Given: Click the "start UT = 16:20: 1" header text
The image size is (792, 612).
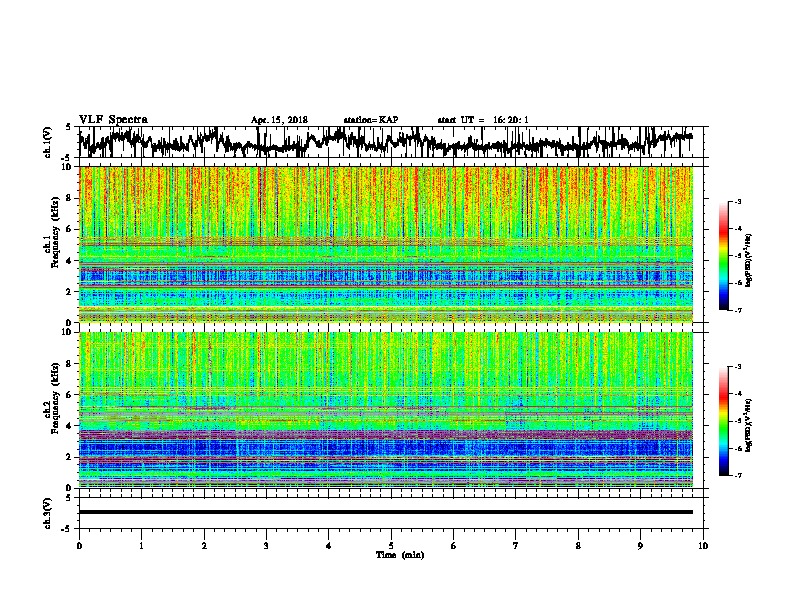Looking at the screenshot, I should [x=483, y=120].
